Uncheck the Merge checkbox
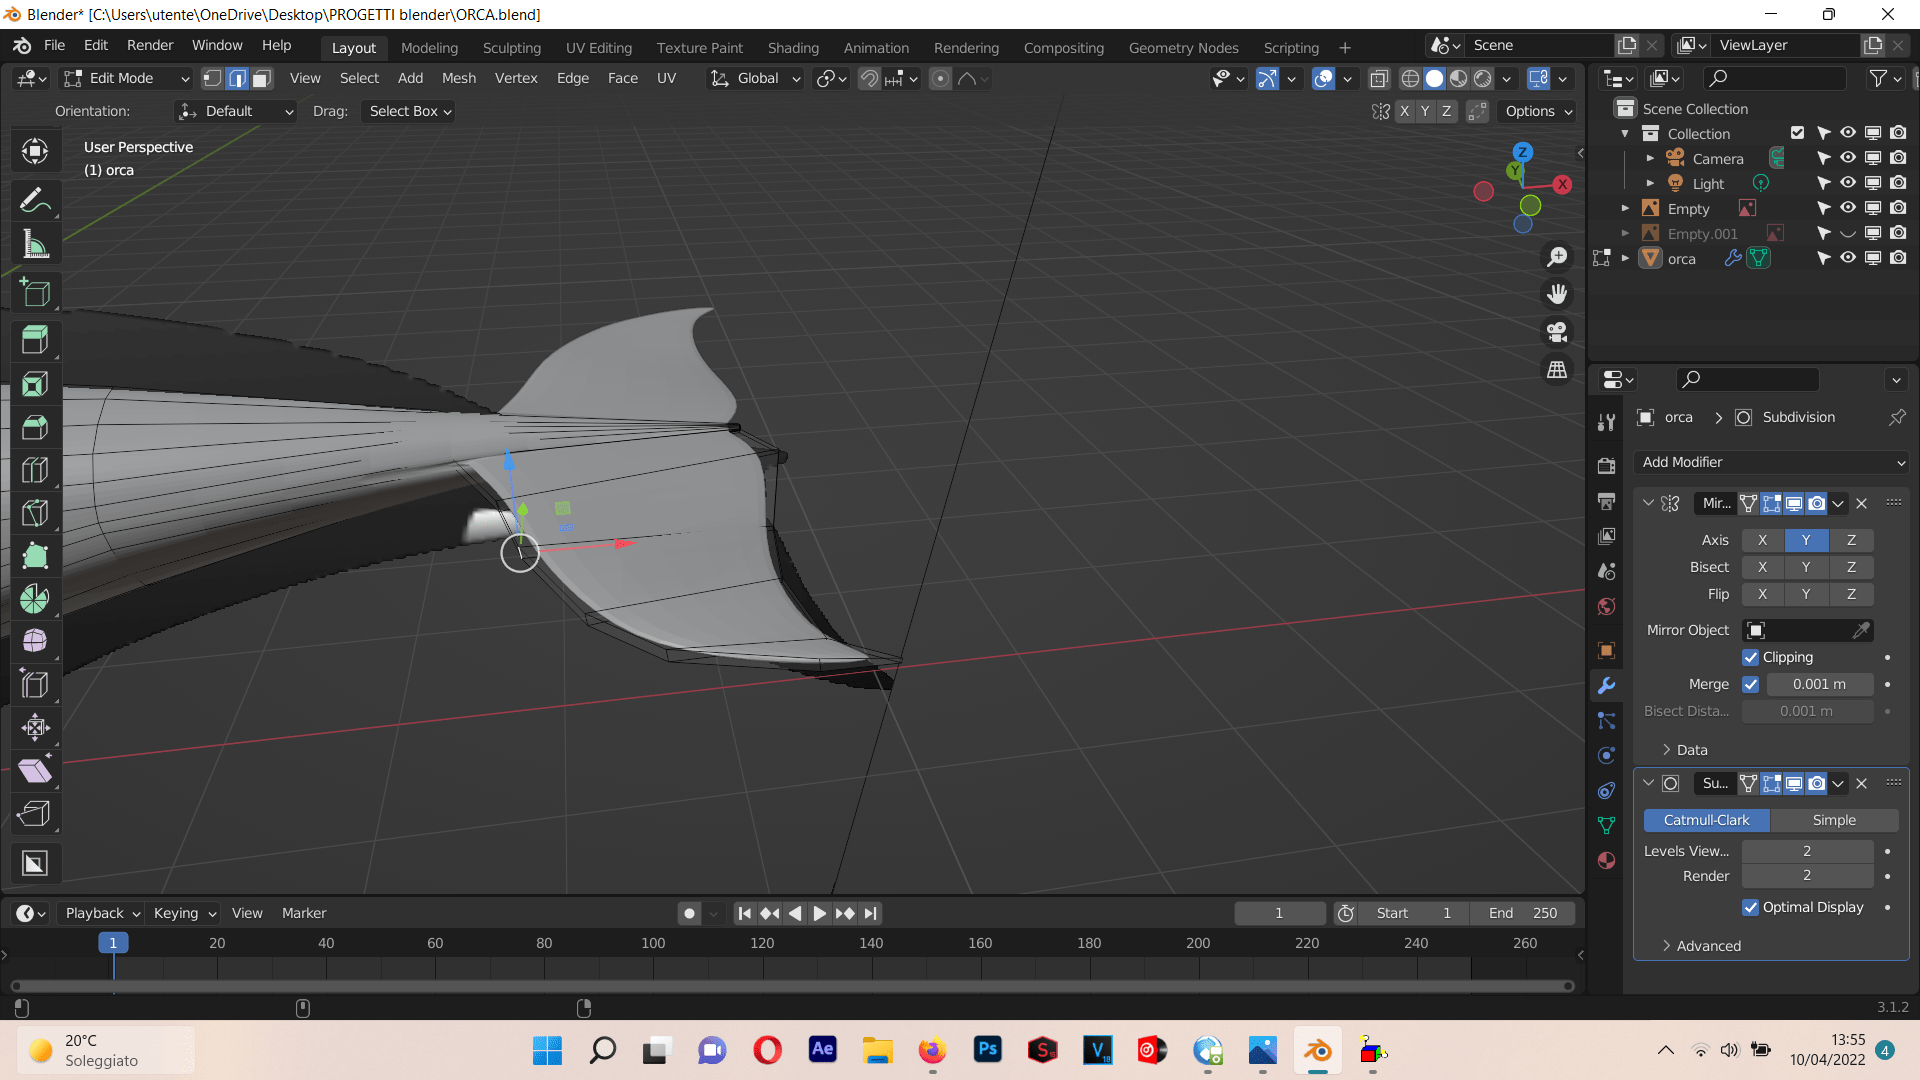The width and height of the screenshot is (1920, 1080). (1750, 684)
